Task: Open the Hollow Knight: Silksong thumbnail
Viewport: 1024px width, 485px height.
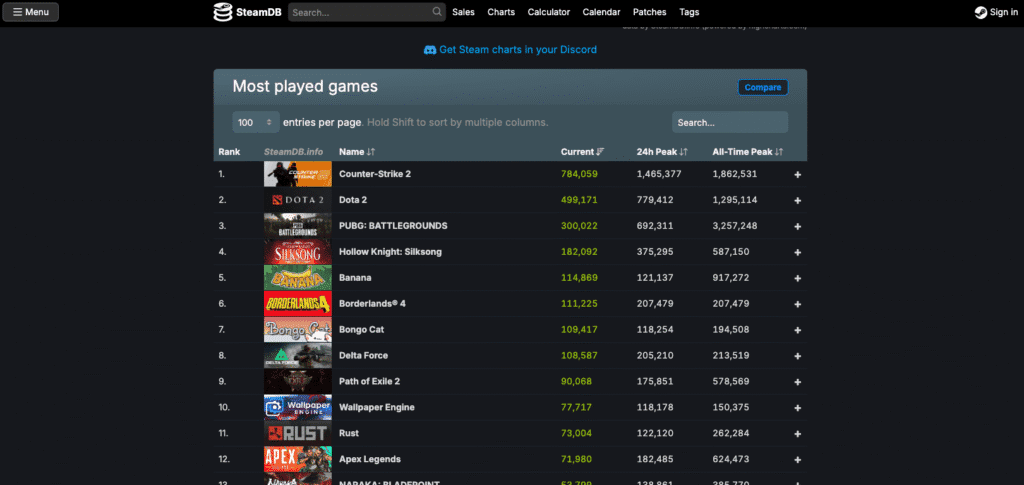Action: (298, 251)
